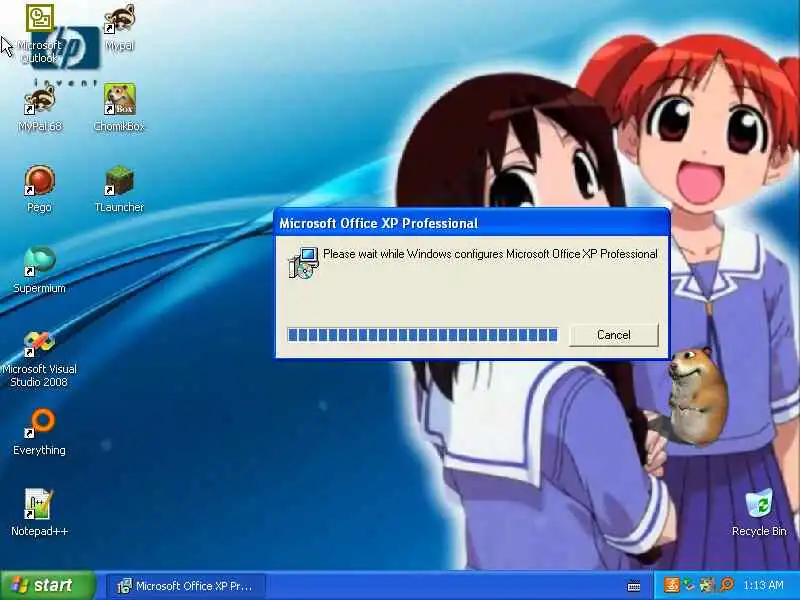Click the Microsoft Office XP Professional title bar
This screenshot has width=800, height=600.
(x=472, y=223)
